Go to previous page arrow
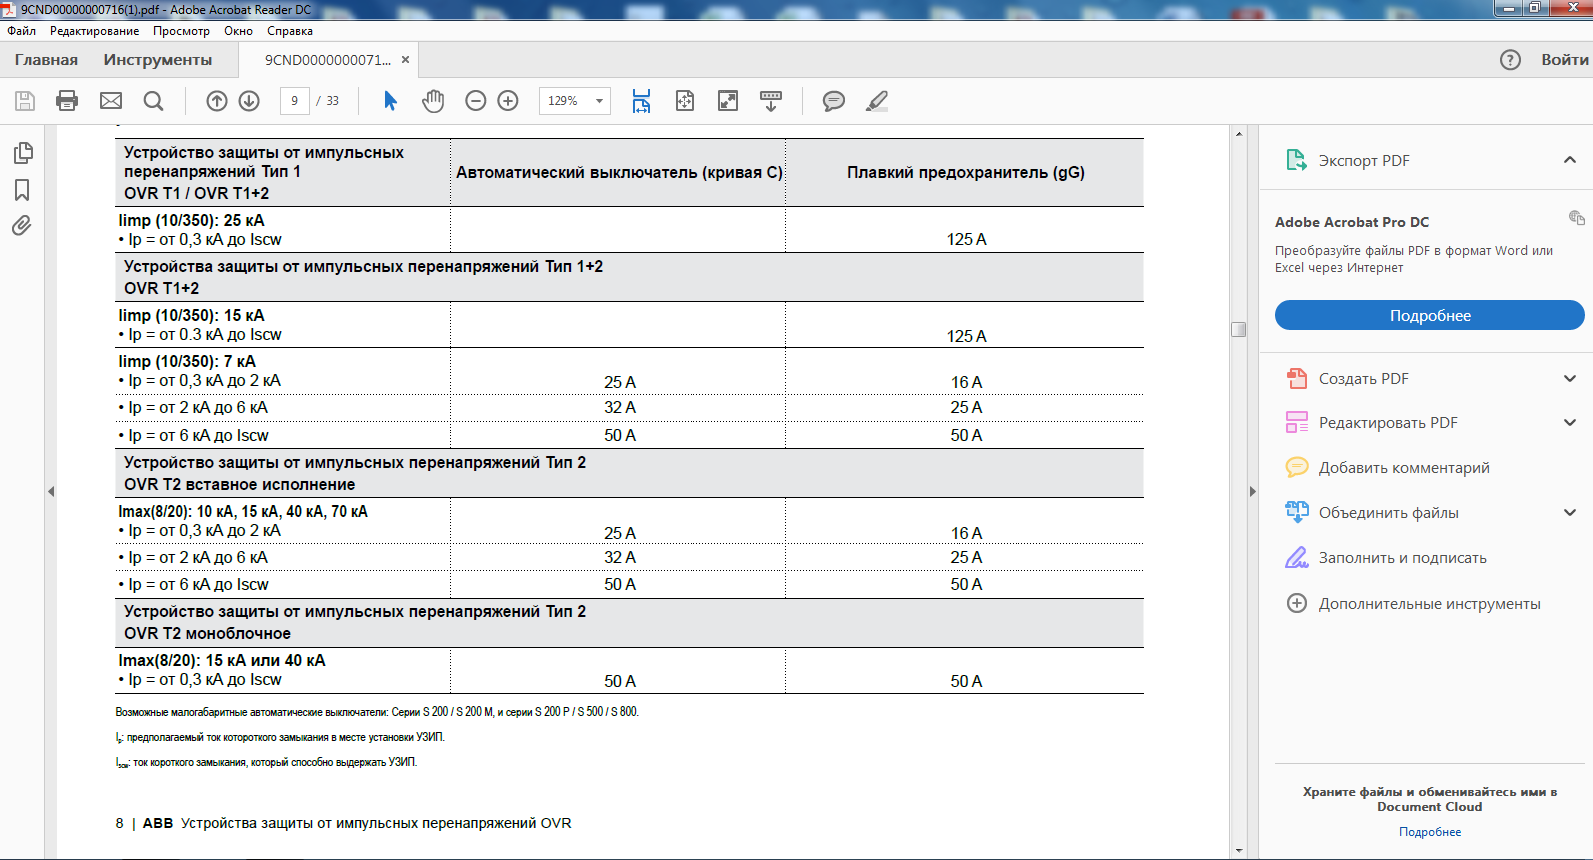Screen dimensions: 1593x860 [217, 101]
